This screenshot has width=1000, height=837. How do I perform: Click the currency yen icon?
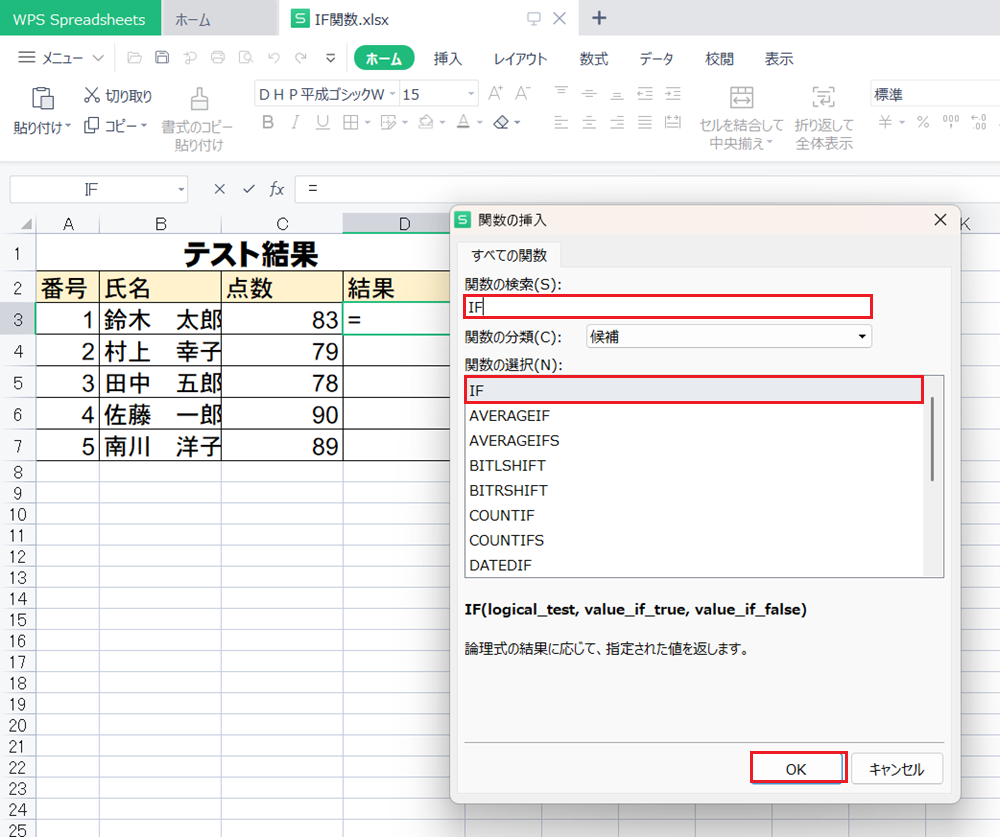pyautogui.click(x=885, y=122)
